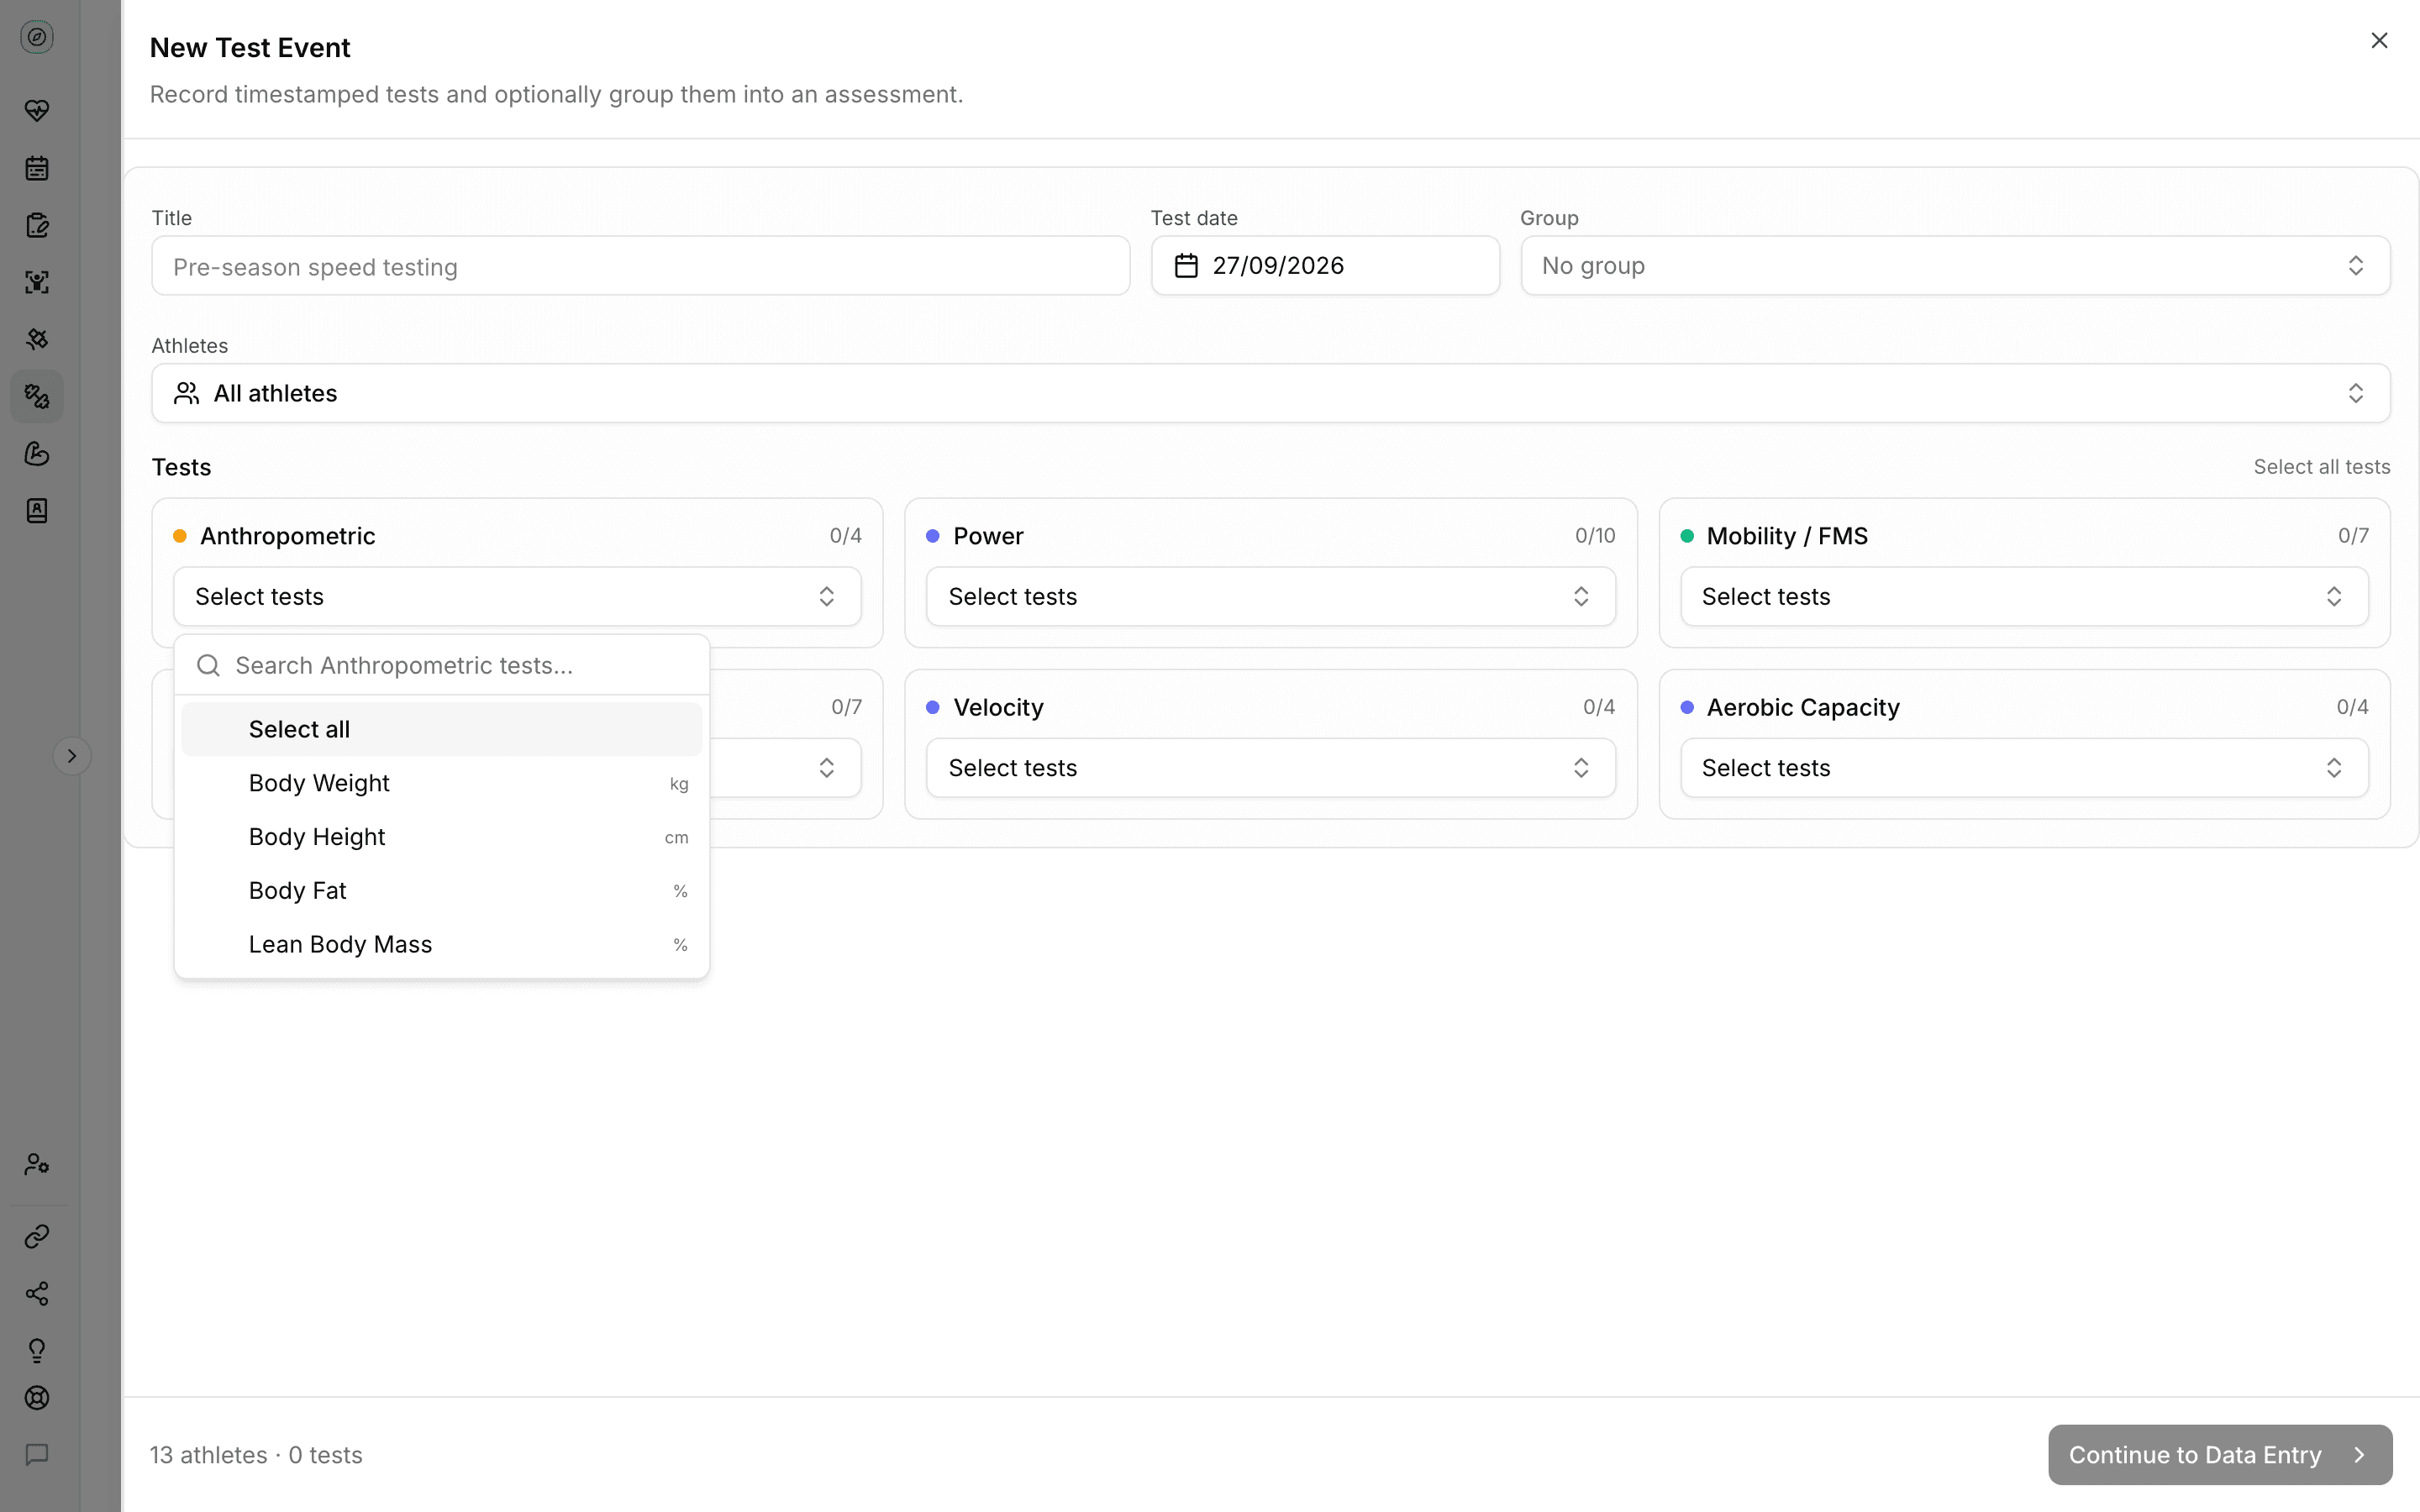Open the Power Select tests dropdown
The image size is (2420, 1512).
pos(1270,597)
